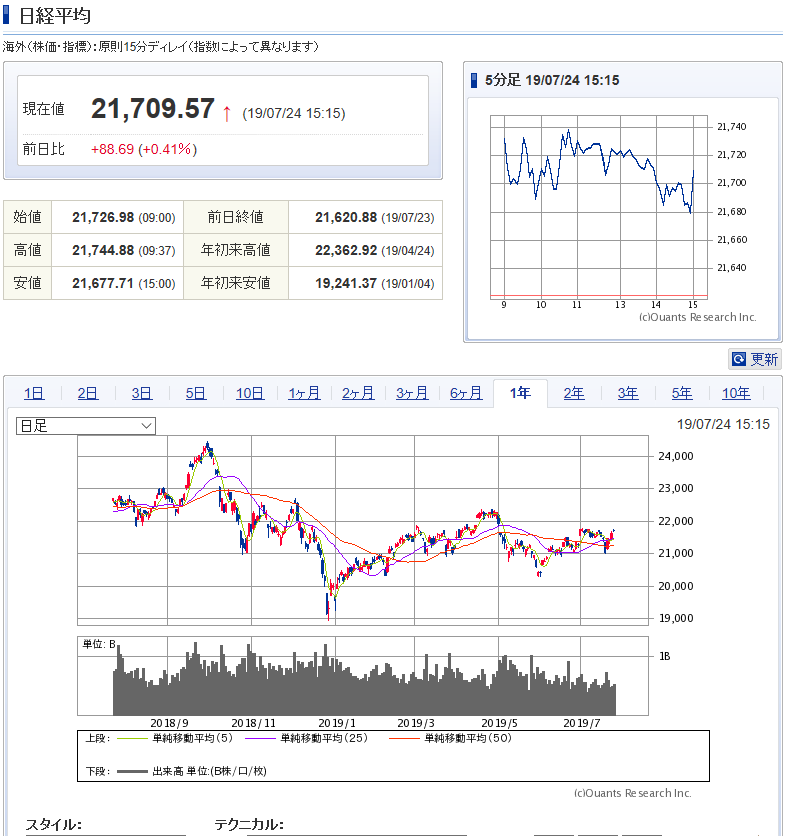Open the 日足 candle interval dropdown

(x=86, y=426)
